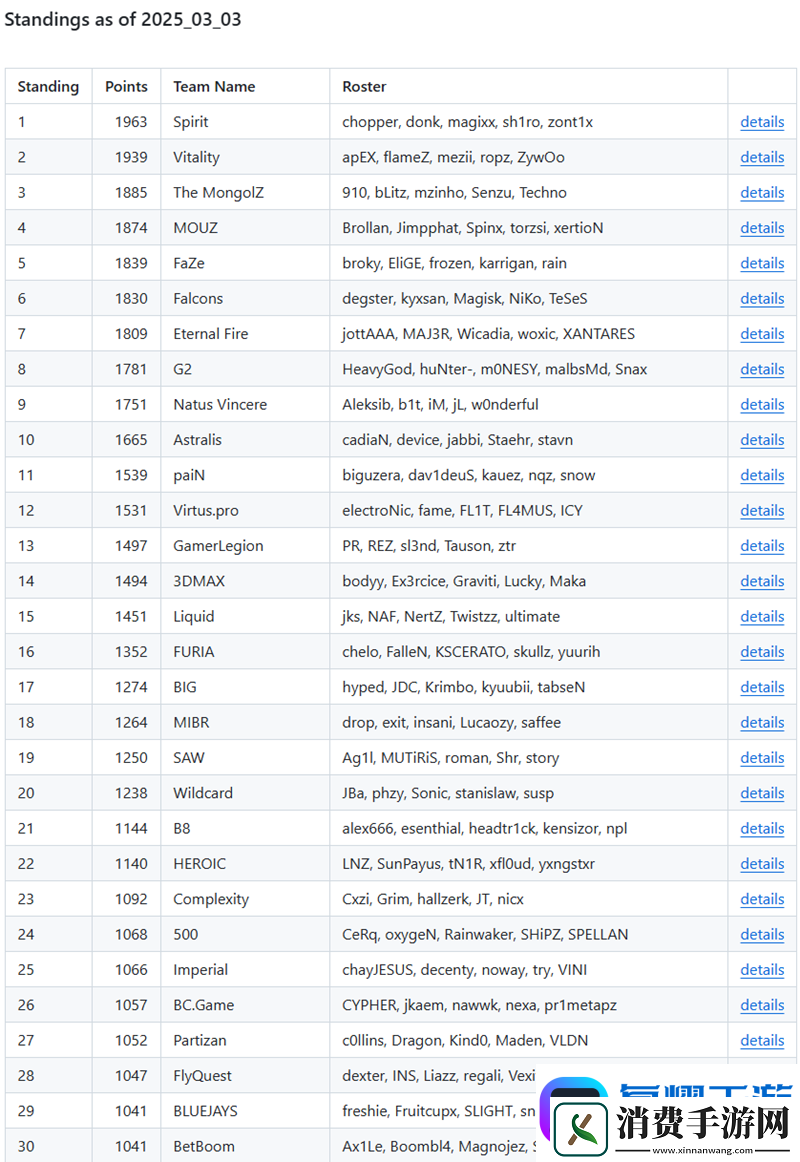Open details link for paiN

coord(761,475)
